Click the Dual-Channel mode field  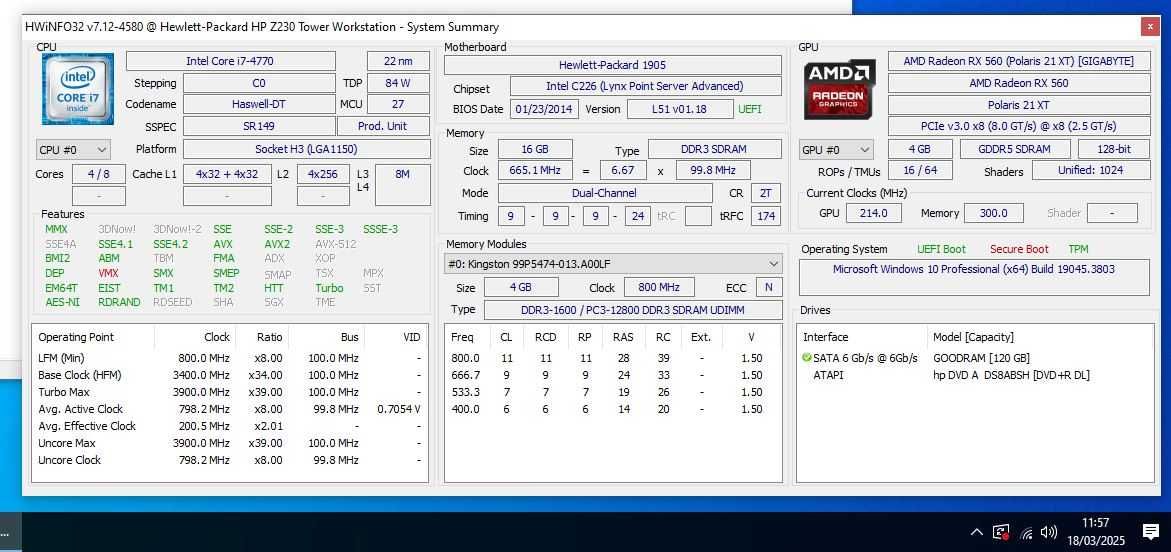click(x=605, y=193)
